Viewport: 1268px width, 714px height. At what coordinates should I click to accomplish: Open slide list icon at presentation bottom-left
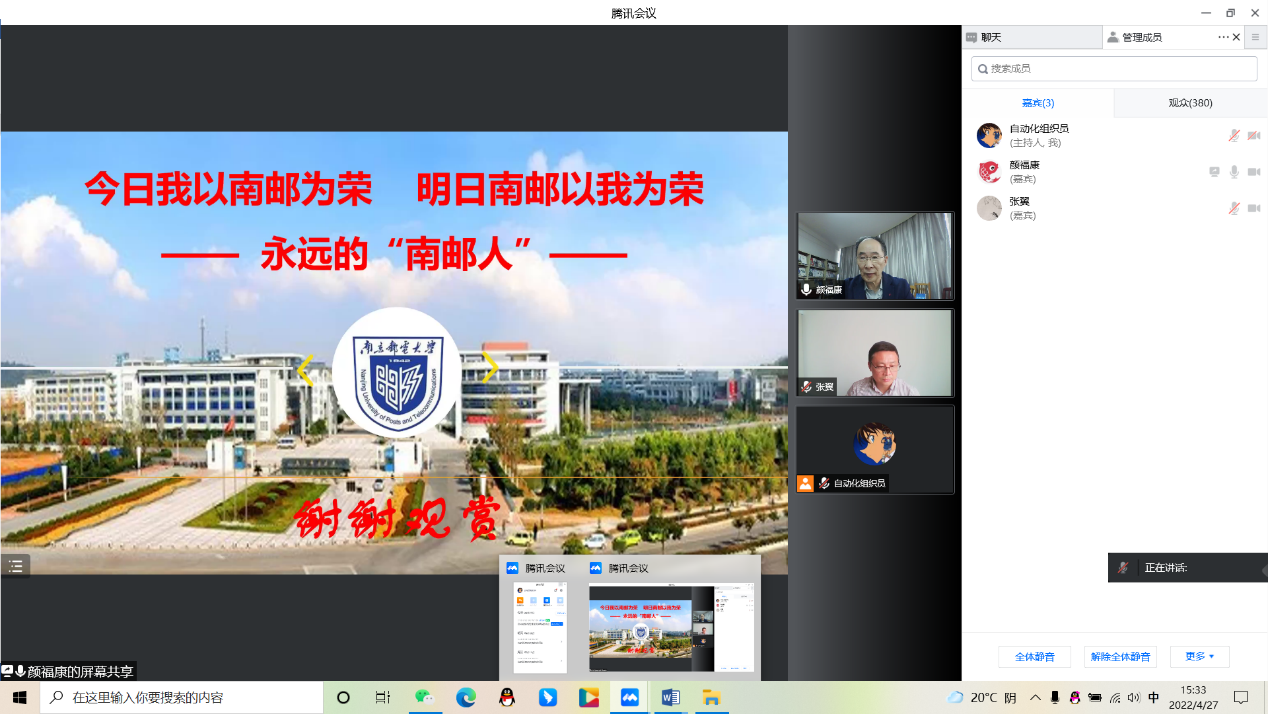[15, 566]
